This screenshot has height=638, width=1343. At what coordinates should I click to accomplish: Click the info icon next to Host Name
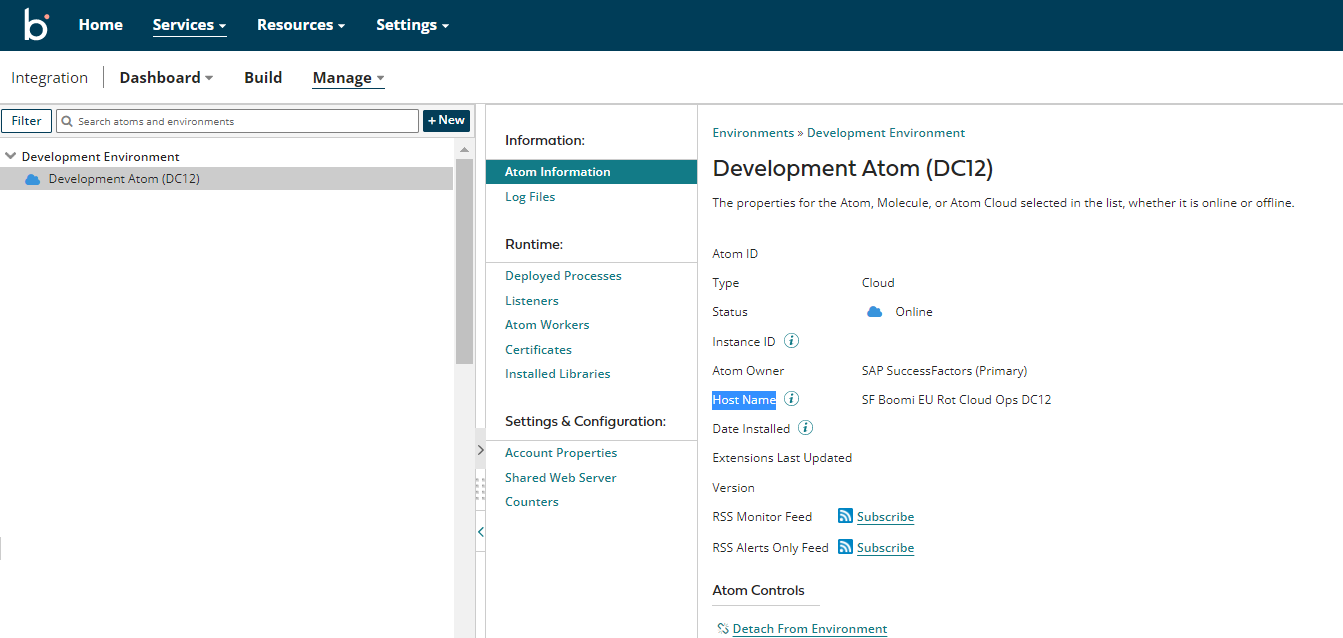tap(791, 399)
